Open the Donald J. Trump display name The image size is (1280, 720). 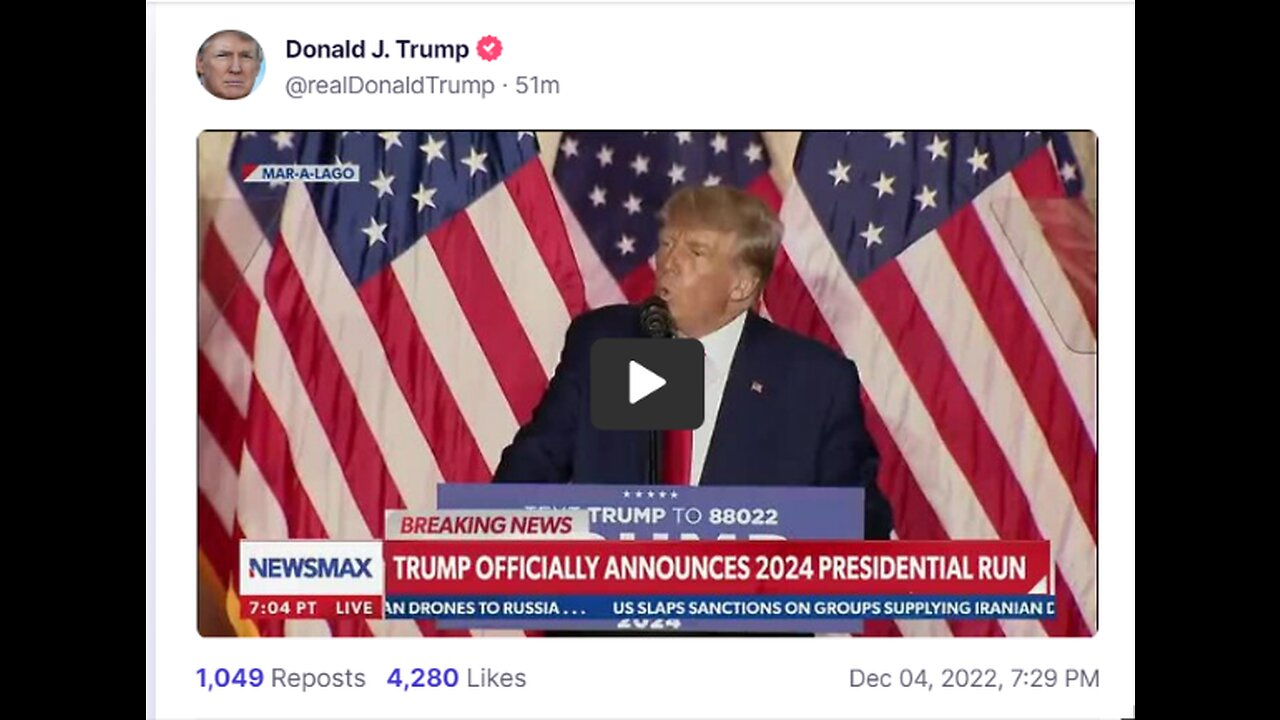tap(377, 49)
